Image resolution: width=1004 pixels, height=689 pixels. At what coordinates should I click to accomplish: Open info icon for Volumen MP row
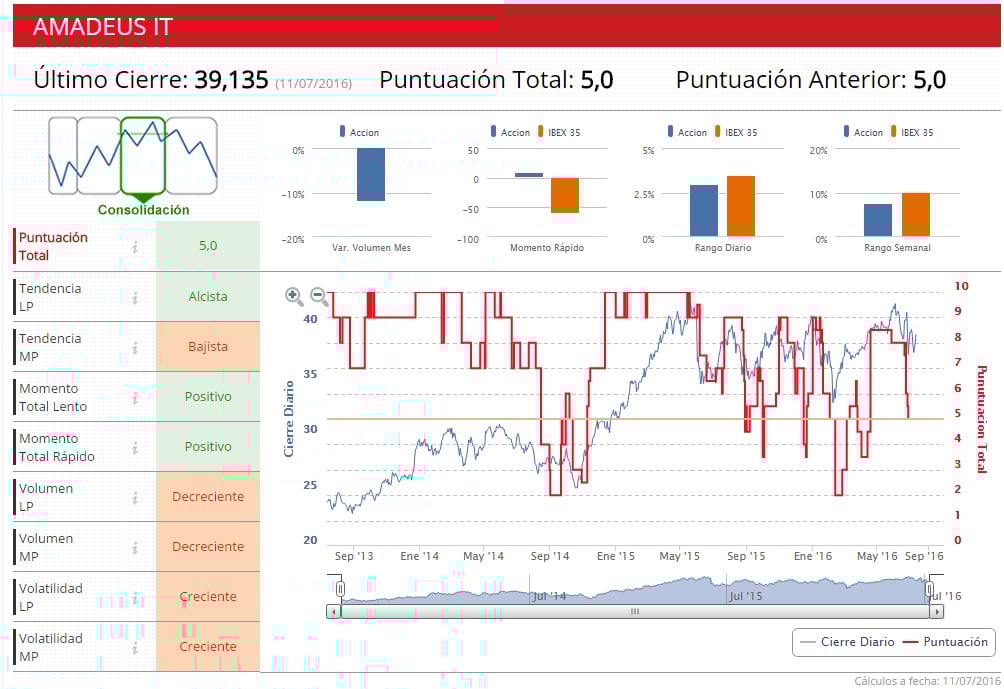pos(135,547)
